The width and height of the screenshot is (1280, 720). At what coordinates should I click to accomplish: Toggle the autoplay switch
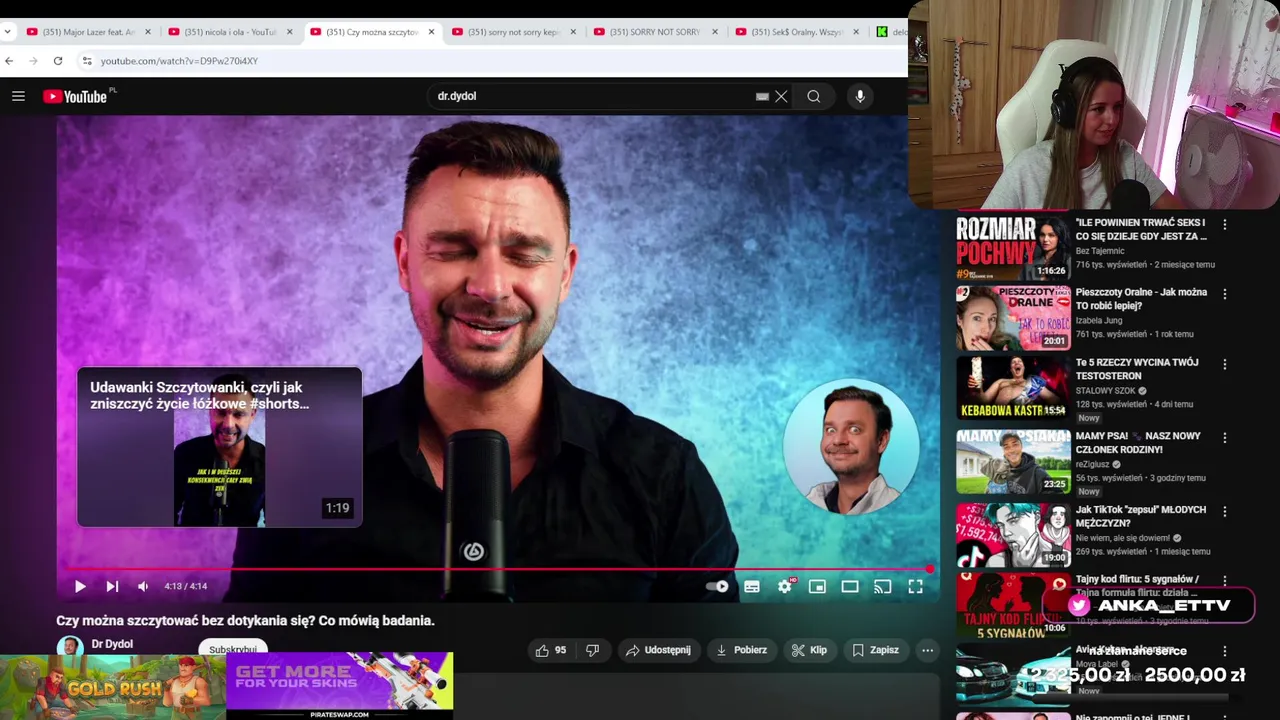[718, 587]
